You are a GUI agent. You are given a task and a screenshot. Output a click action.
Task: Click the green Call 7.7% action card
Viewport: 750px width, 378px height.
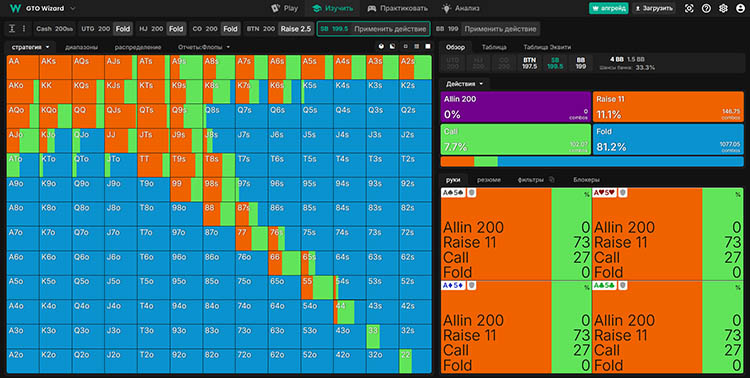[x=516, y=139]
